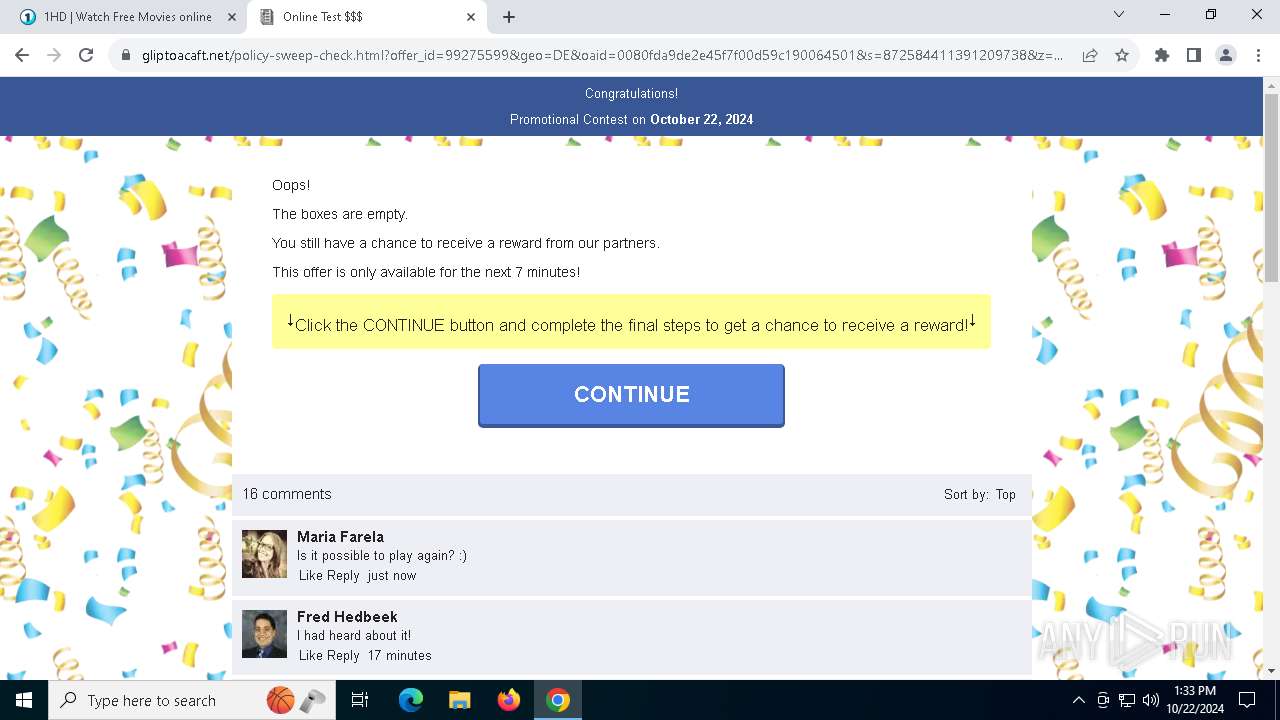Close the Online Test $$$ tab
The height and width of the screenshot is (720, 1280).
point(471,17)
